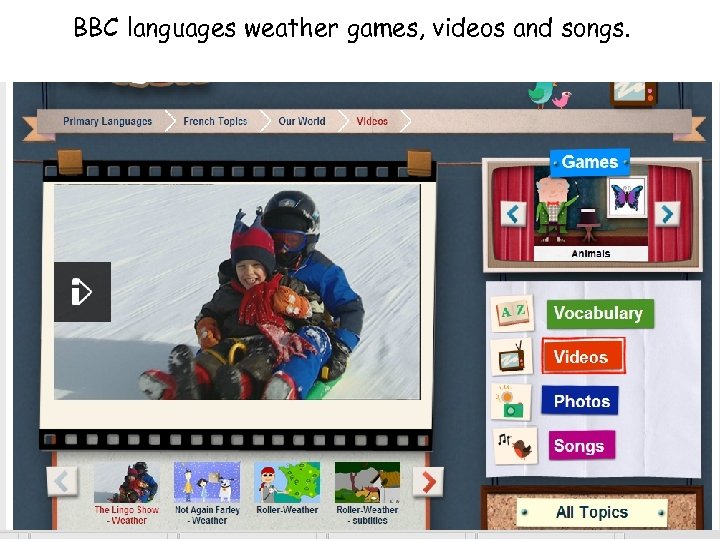Go to Our World breadcrumb
Screen dimensions: 720x540
[302, 121]
